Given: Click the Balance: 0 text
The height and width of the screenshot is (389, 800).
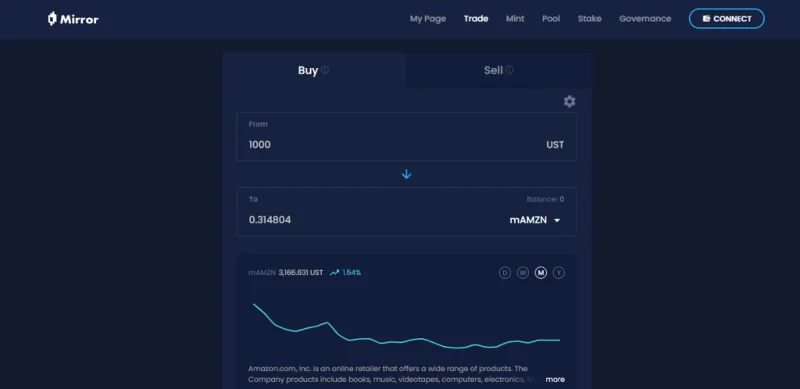Looking at the screenshot, I should [x=545, y=200].
